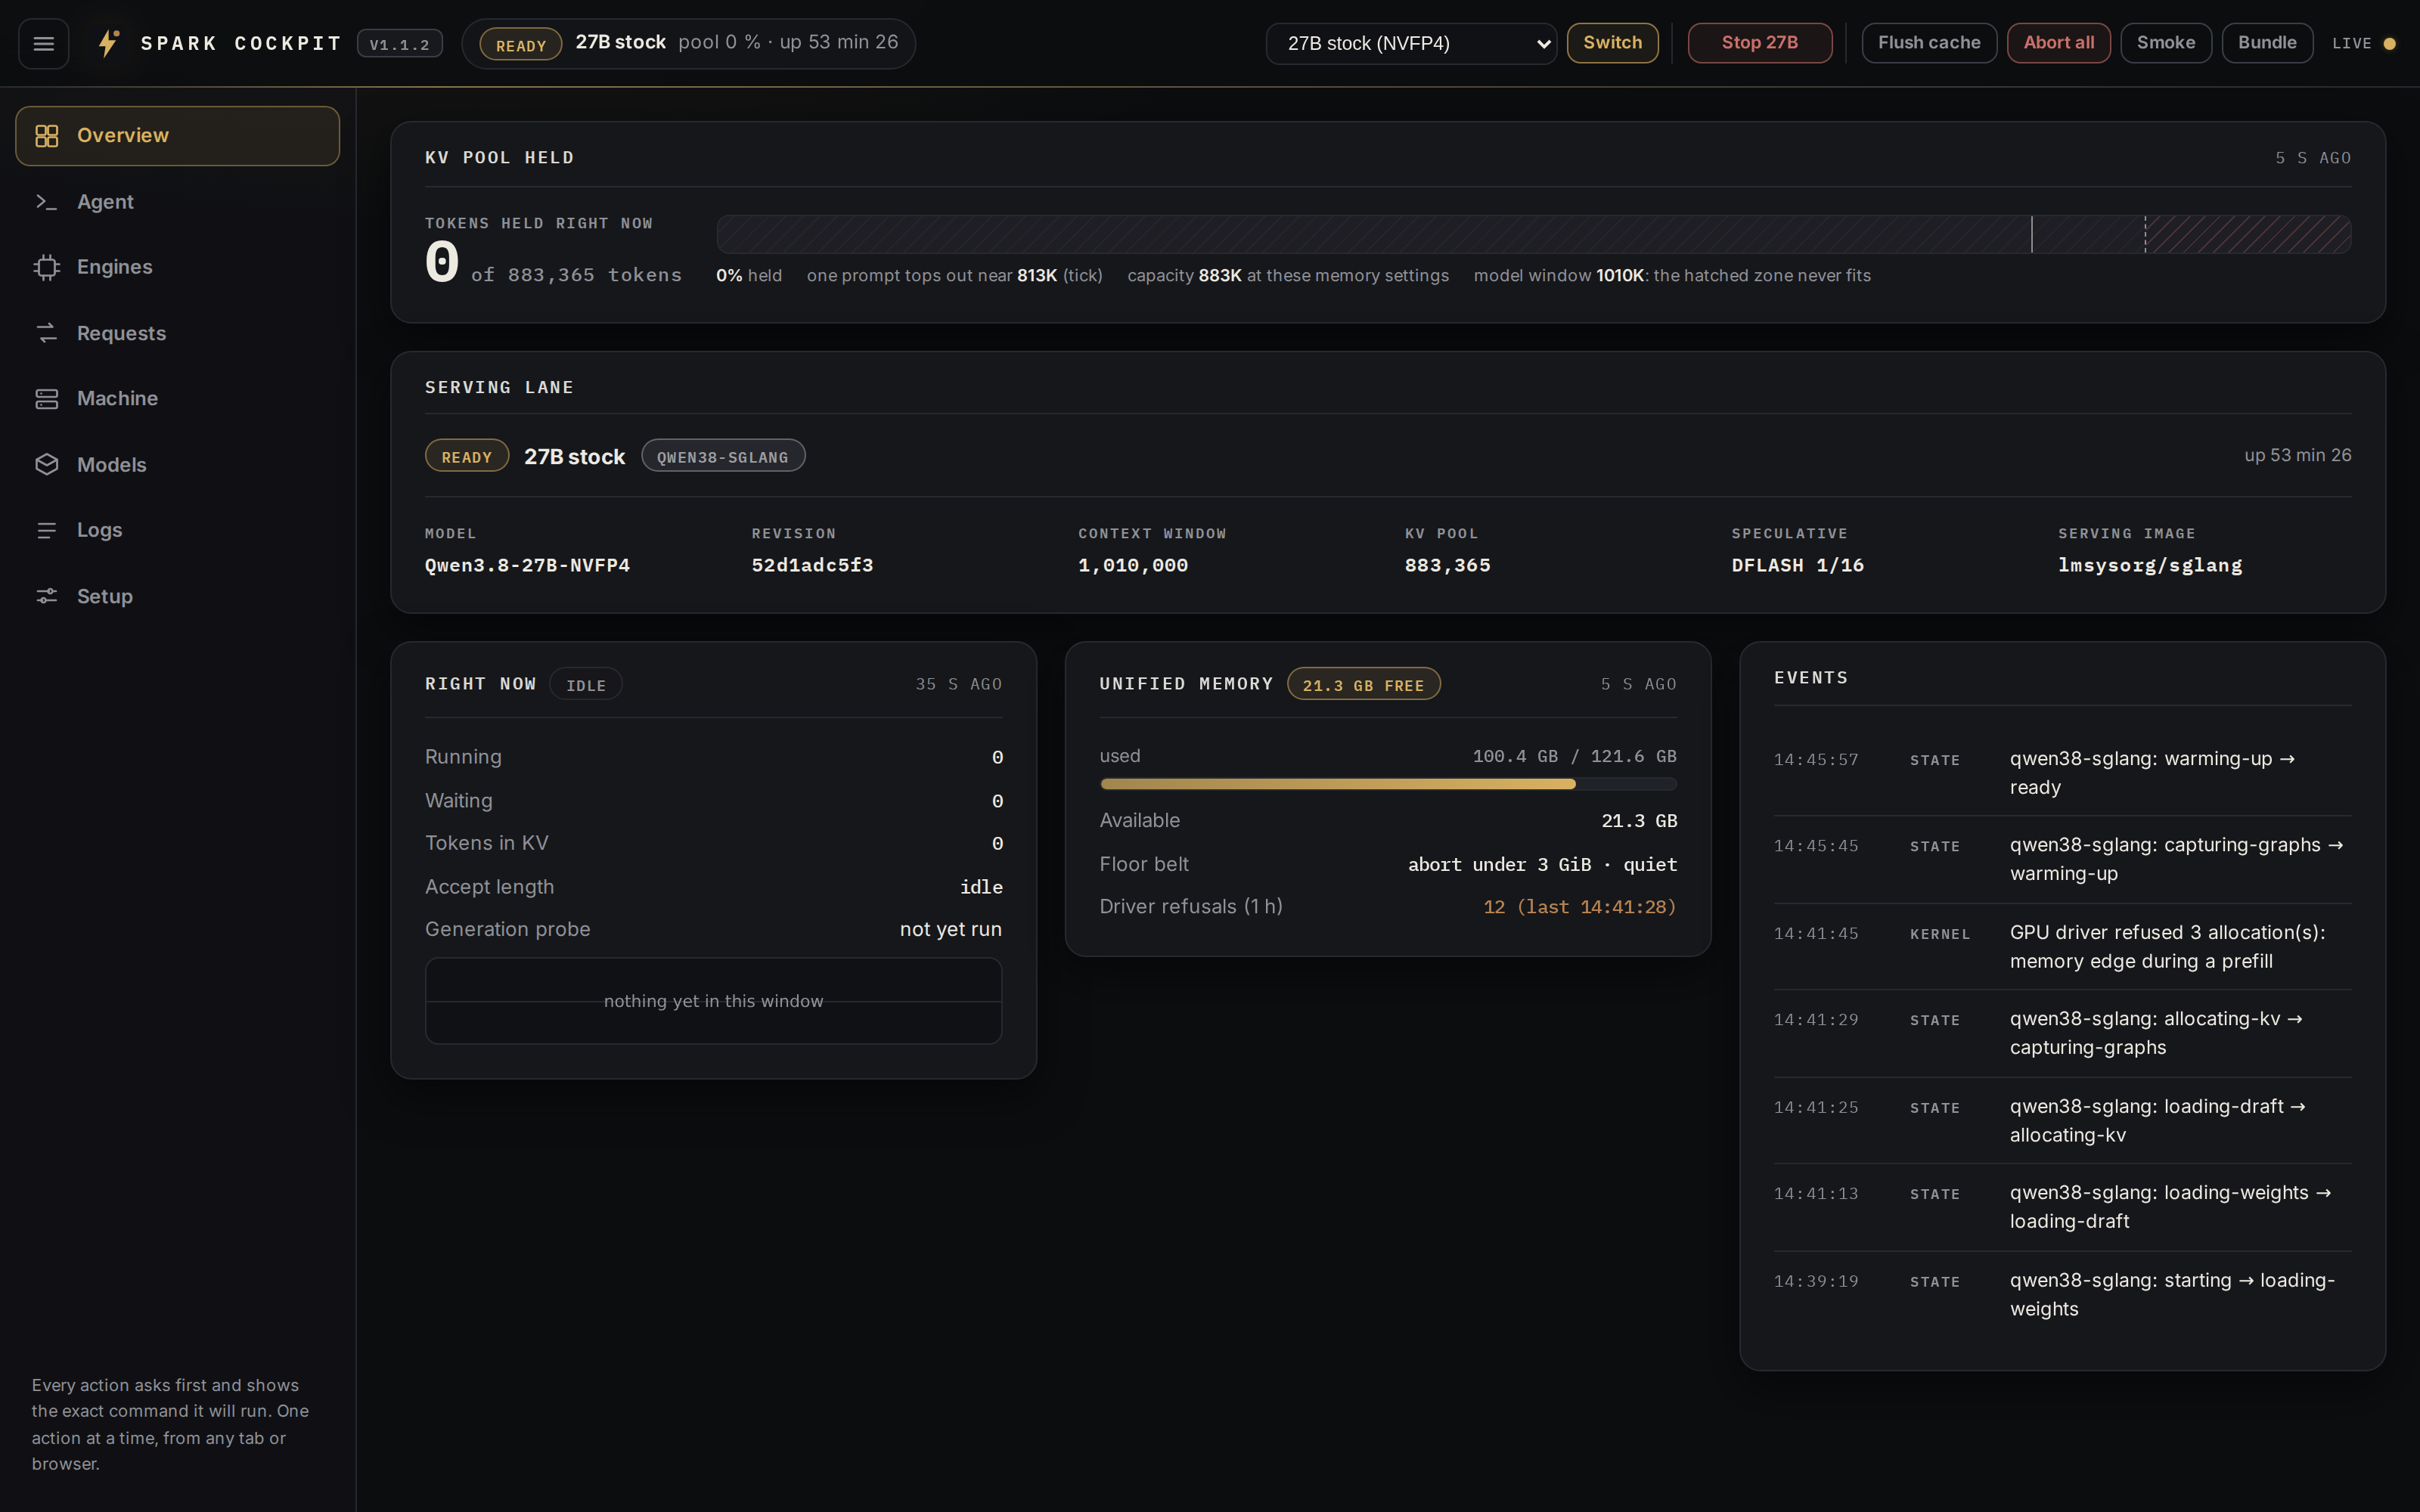This screenshot has height=1512, width=2420.
Task: Go to the Agent section
Action: click(177, 201)
